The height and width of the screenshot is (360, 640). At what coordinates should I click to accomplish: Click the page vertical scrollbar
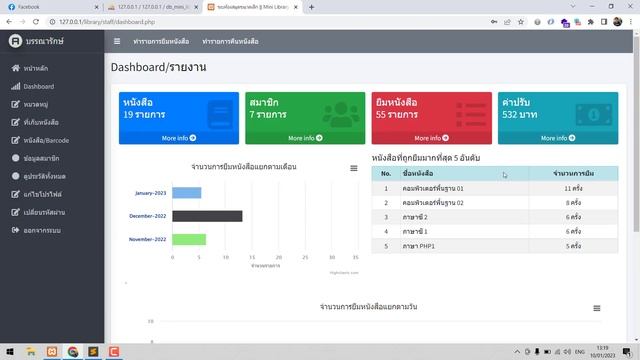(636, 133)
